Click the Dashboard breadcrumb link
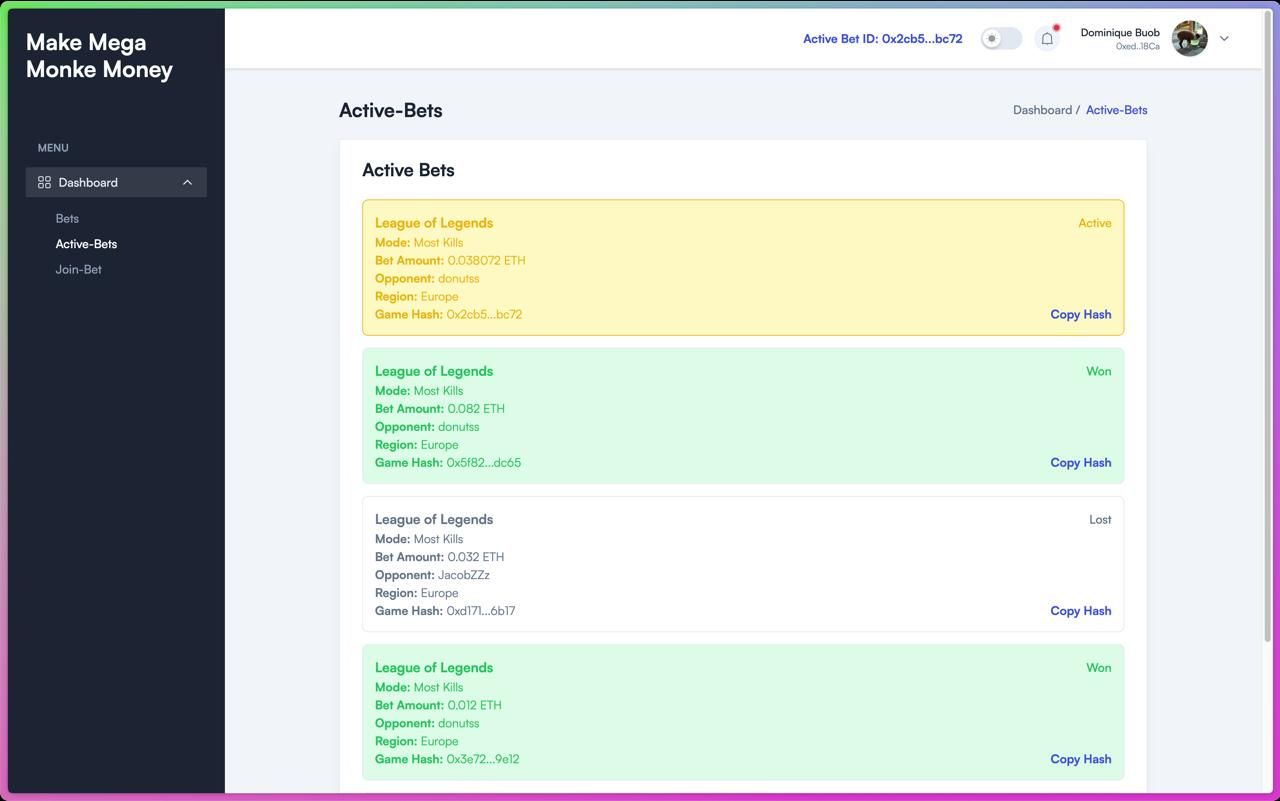Image resolution: width=1280 pixels, height=801 pixels. (1042, 110)
